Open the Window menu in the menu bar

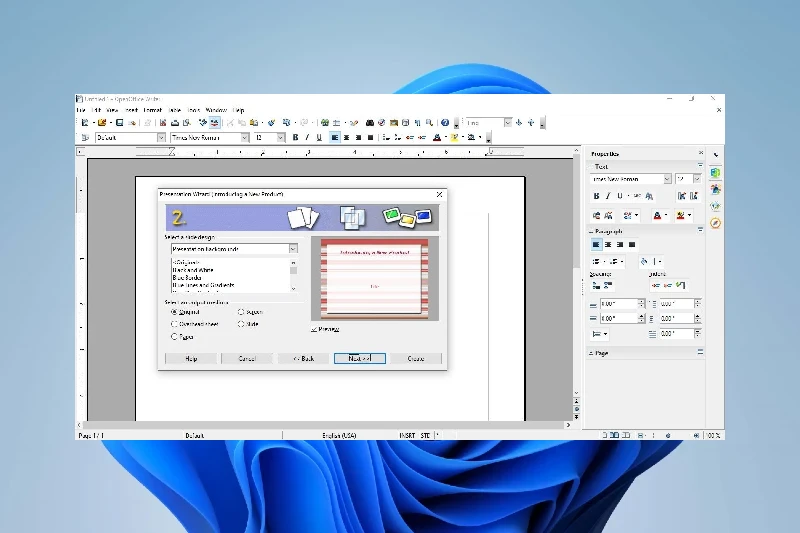tap(216, 110)
